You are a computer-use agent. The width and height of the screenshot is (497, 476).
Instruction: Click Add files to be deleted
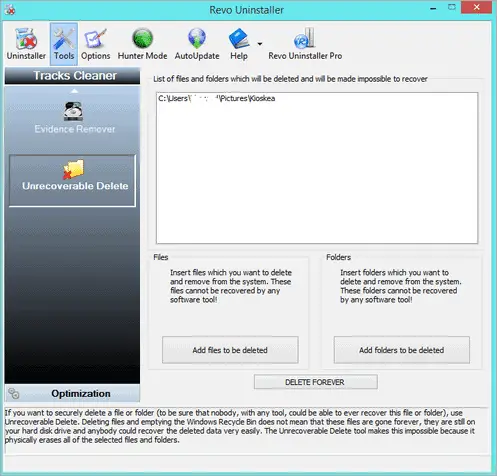click(230, 350)
